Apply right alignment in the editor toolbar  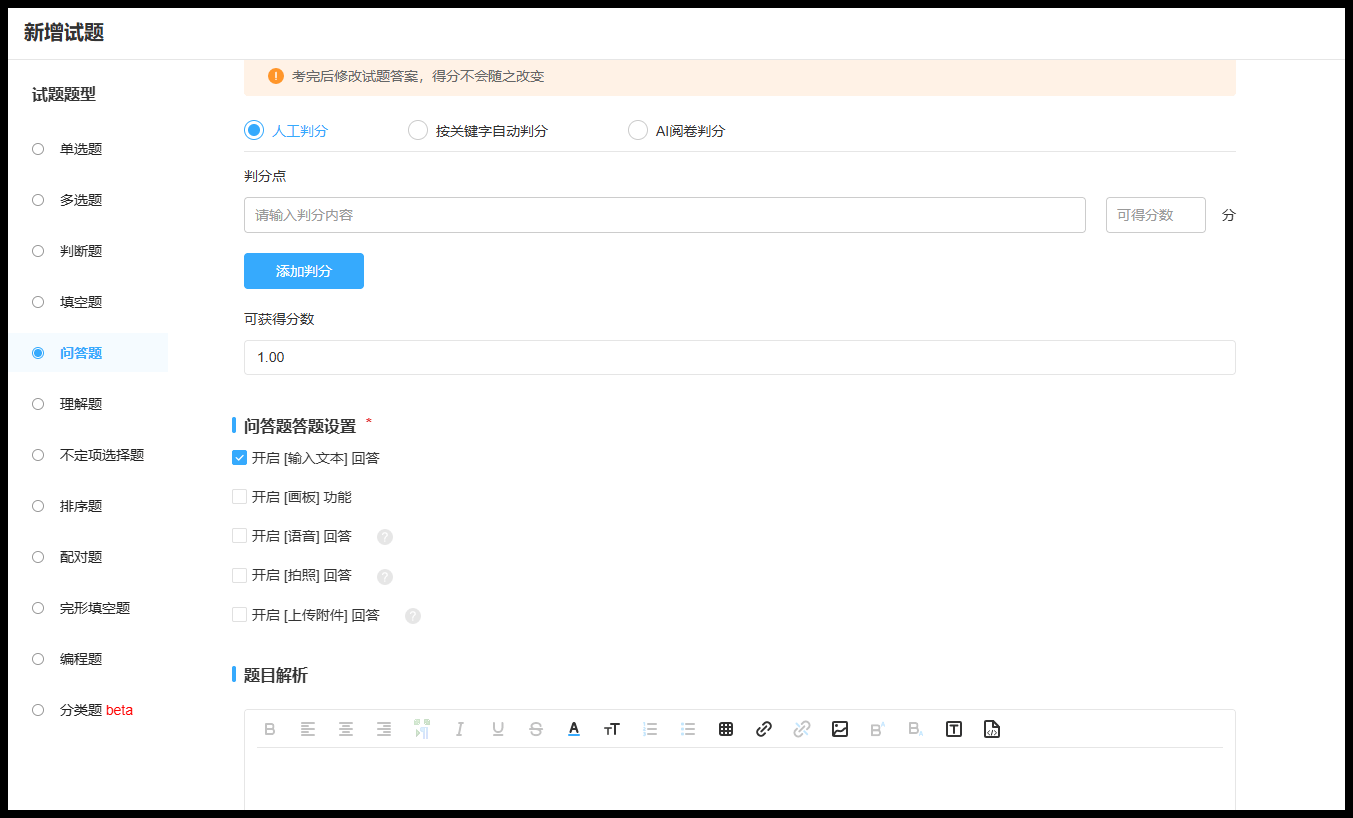click(384, 729)
